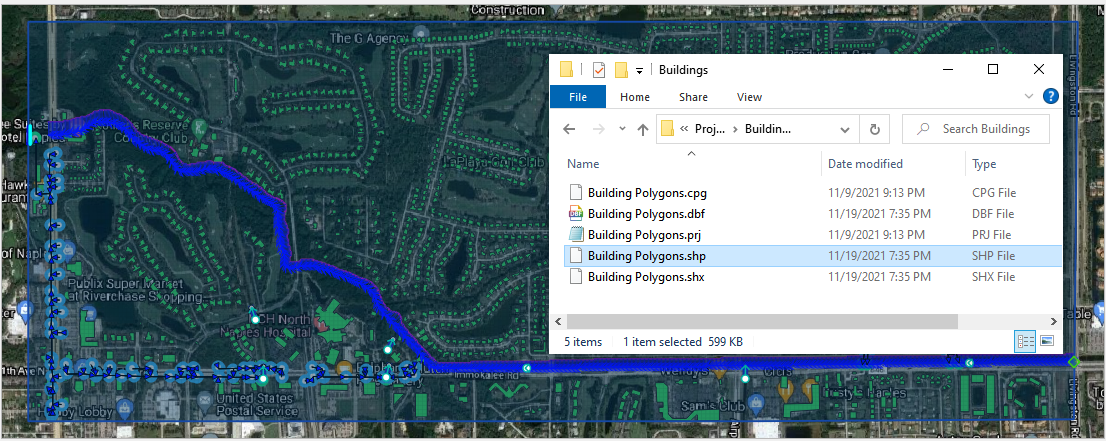Open the File menu
Screen dimensions: 1106x441
(577, 97)
